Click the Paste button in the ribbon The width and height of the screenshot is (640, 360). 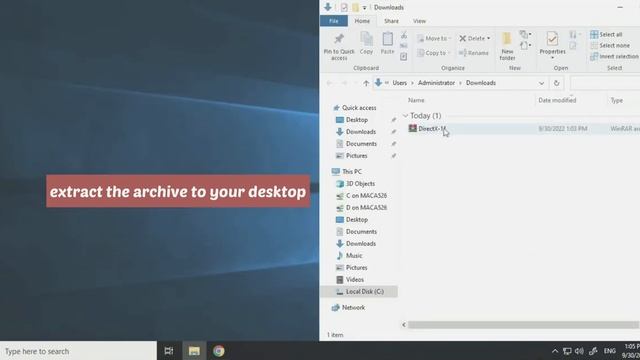pos(387,43)
